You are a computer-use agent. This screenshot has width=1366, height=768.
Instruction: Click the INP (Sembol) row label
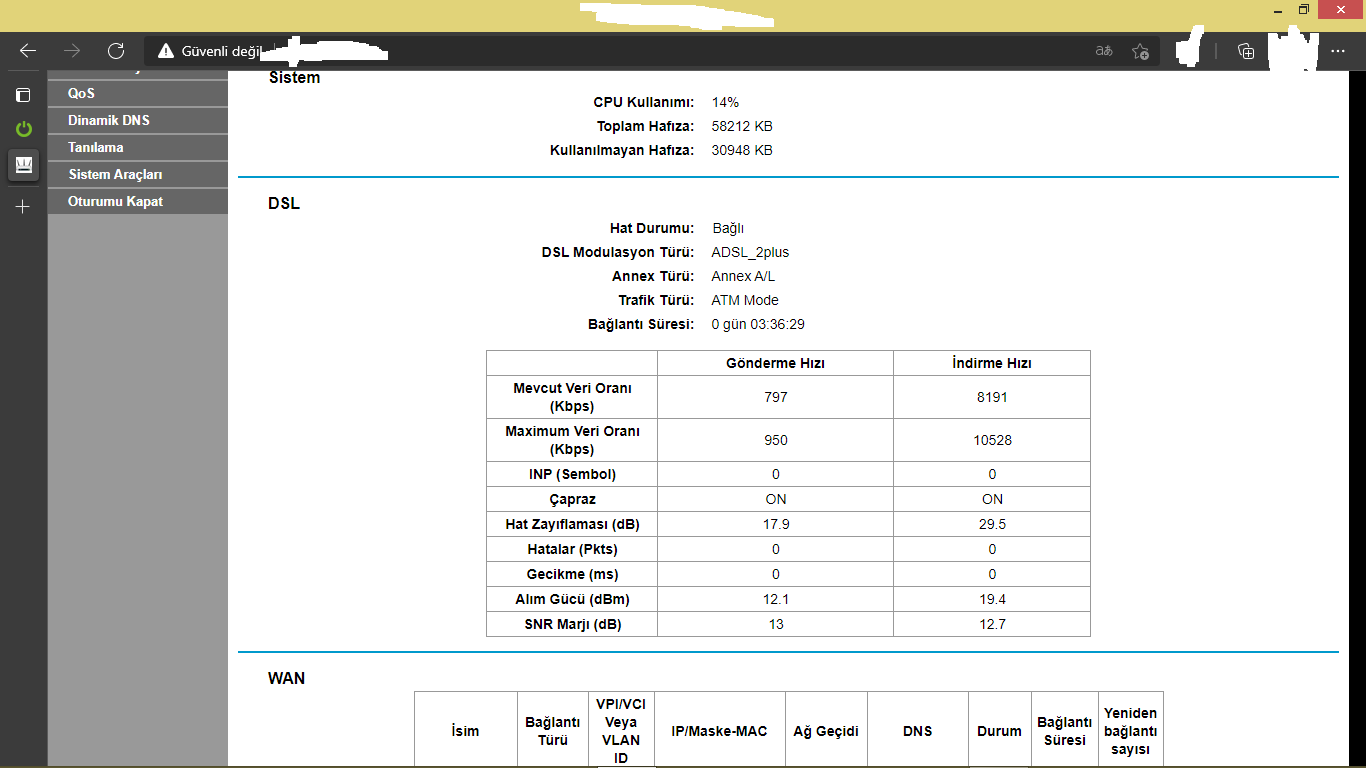coord(572,474)
